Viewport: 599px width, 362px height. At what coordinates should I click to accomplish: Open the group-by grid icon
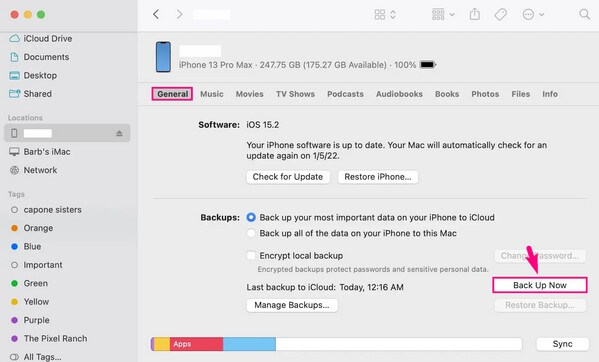(438, 15)
